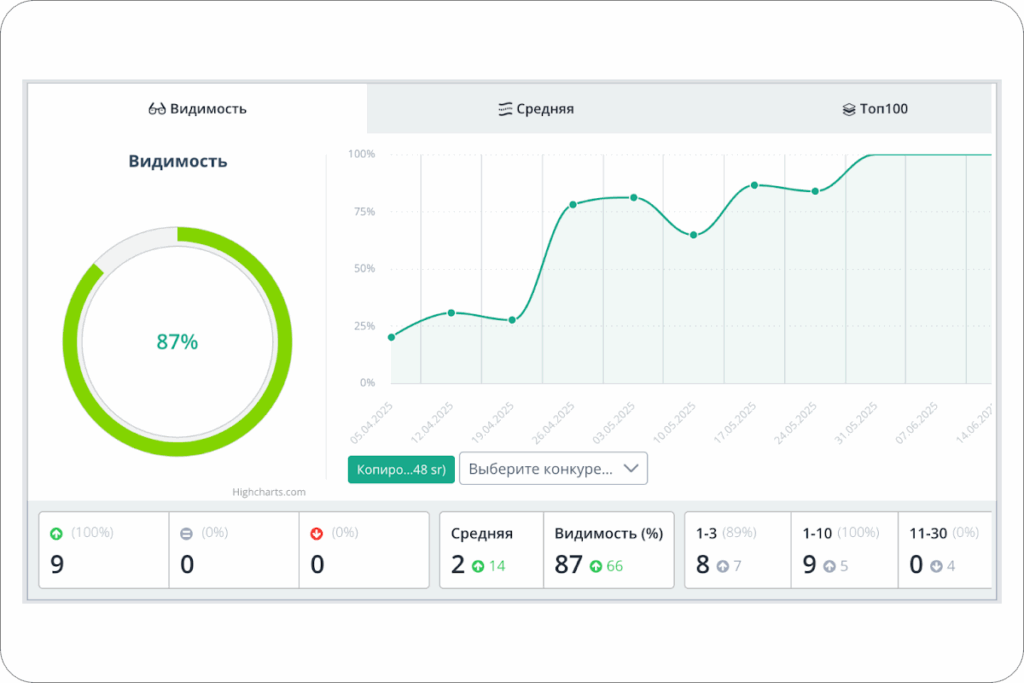Image resolution: width=1024 pixels, height=683 pixels.
Task: Click chart data point for 17.05.2025
Action: (x=754, y=185)
